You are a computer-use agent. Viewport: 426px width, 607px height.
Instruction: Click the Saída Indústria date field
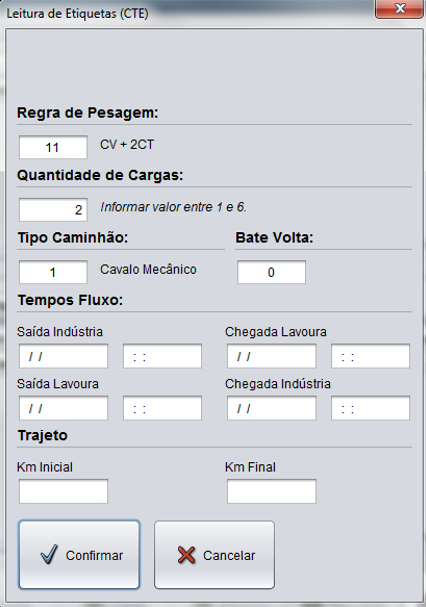click(x=64, y=356)
